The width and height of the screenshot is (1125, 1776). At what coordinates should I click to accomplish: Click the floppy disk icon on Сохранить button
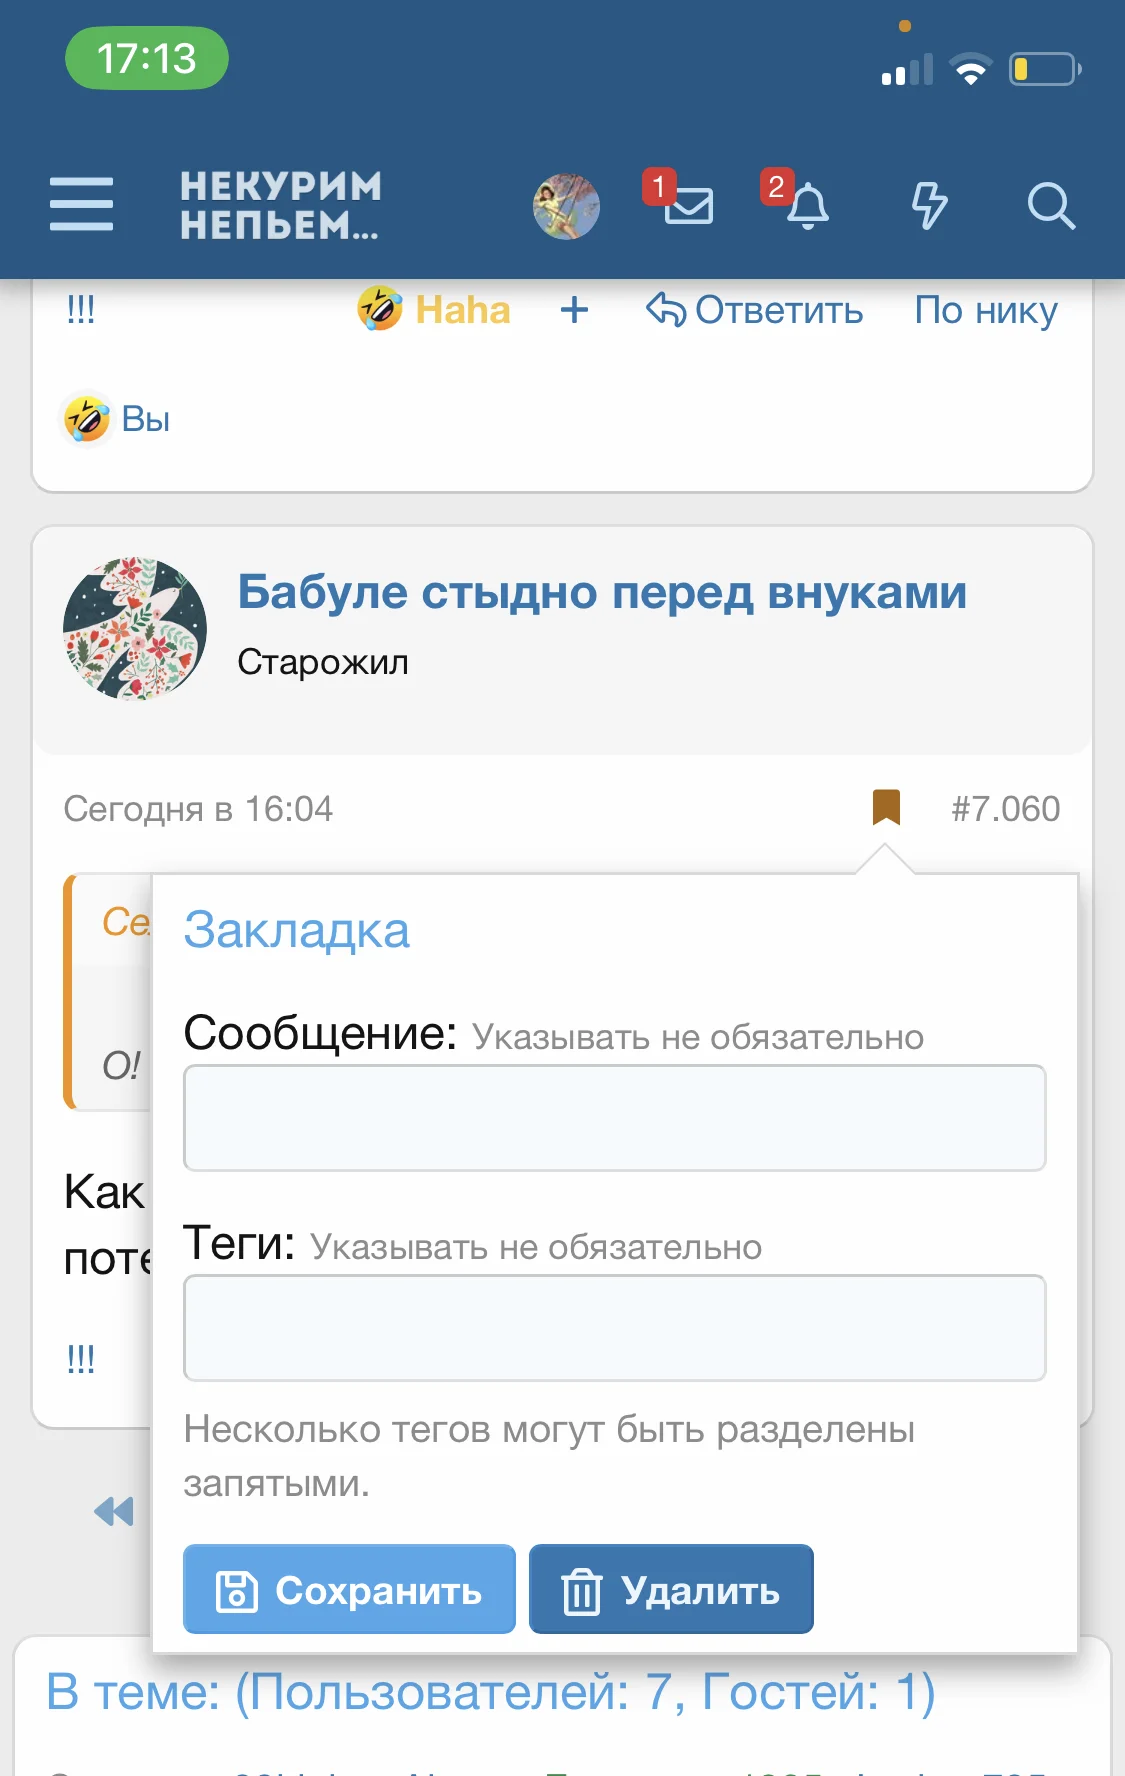(x=237, y=1589)
